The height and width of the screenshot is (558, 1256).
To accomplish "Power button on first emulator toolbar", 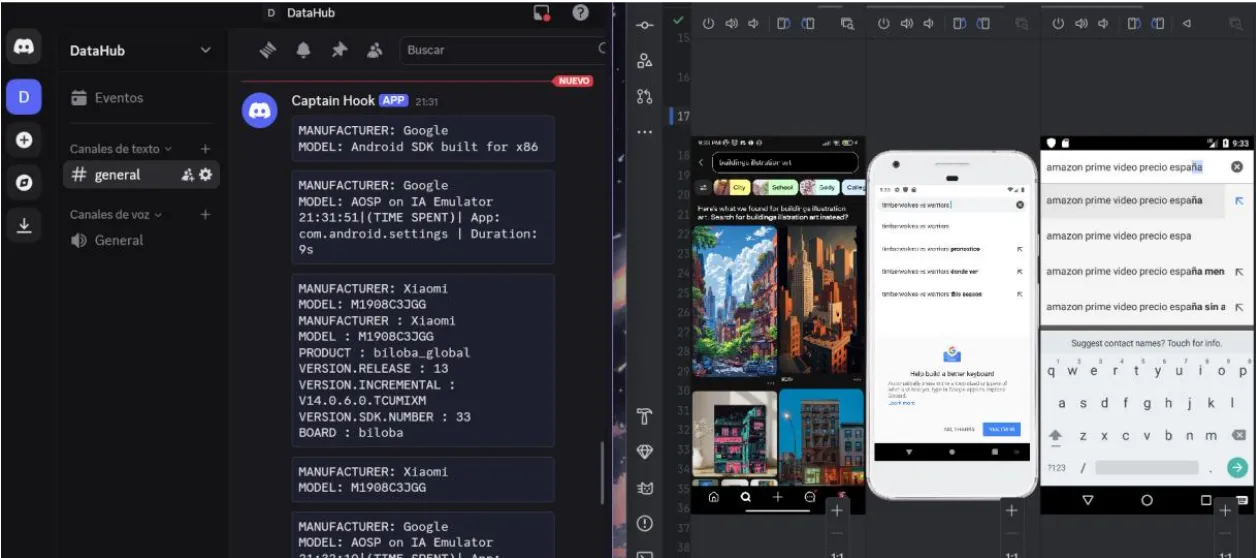I will tap(707, 23).
